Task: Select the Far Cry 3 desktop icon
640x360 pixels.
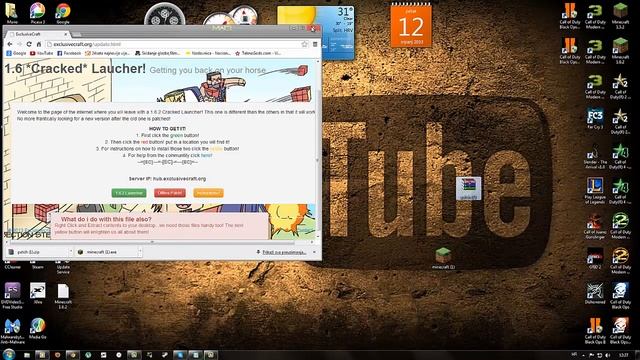Action: (x=595, y=119)
